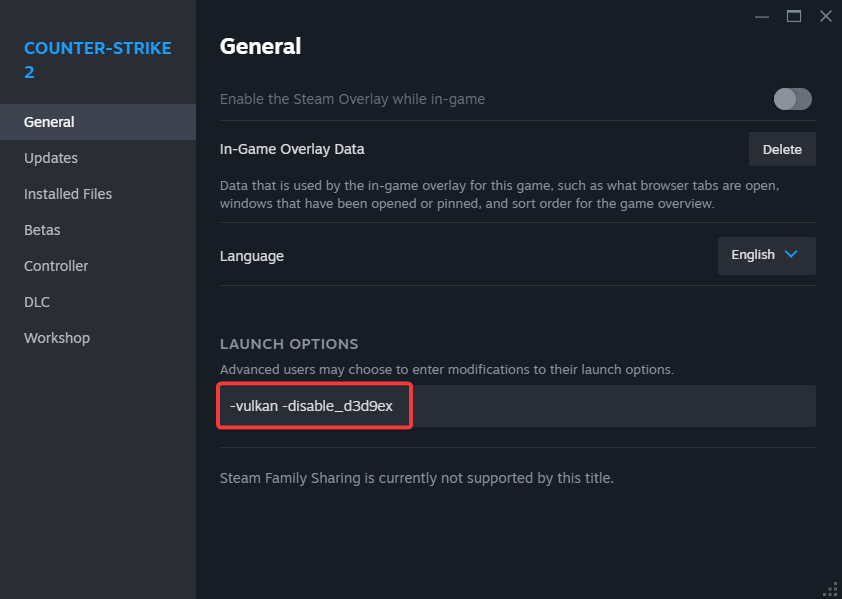Open the Workshop section
Screen dimensions: 842x599
point(57,338)
